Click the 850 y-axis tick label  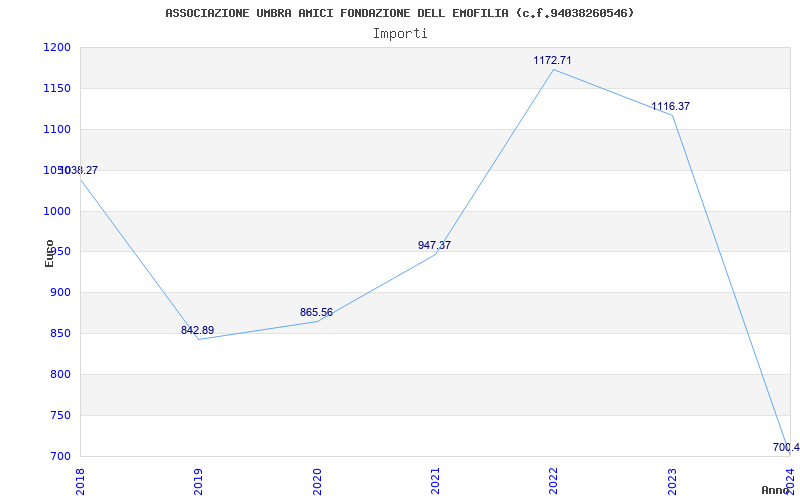tap(60, 334)
